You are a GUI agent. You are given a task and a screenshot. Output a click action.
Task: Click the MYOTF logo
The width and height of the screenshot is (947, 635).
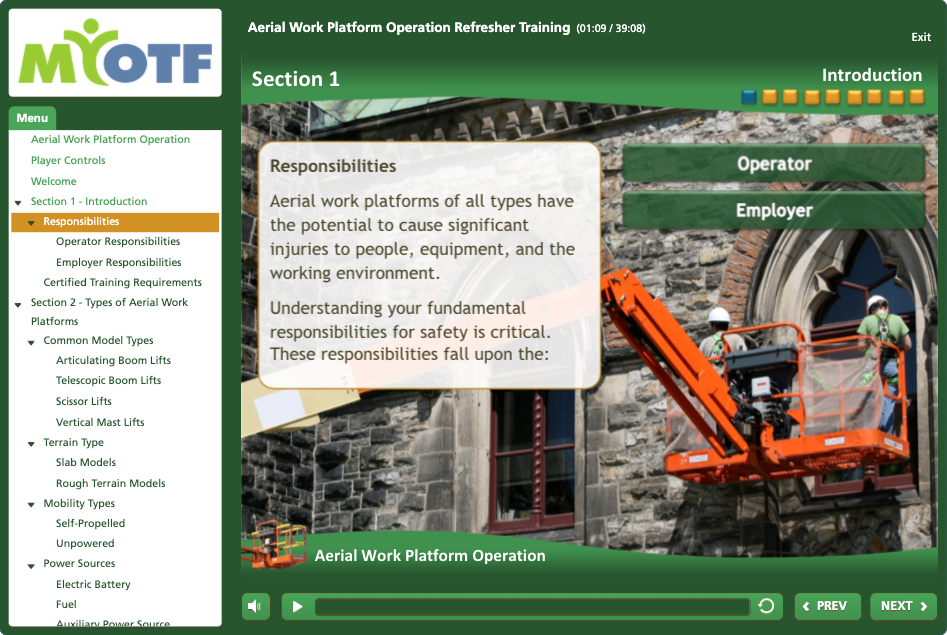click(x=115, y=53)
